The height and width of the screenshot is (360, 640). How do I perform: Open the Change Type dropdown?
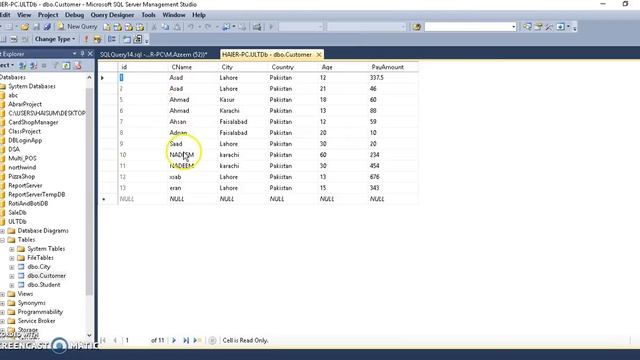tap(55, 39)
